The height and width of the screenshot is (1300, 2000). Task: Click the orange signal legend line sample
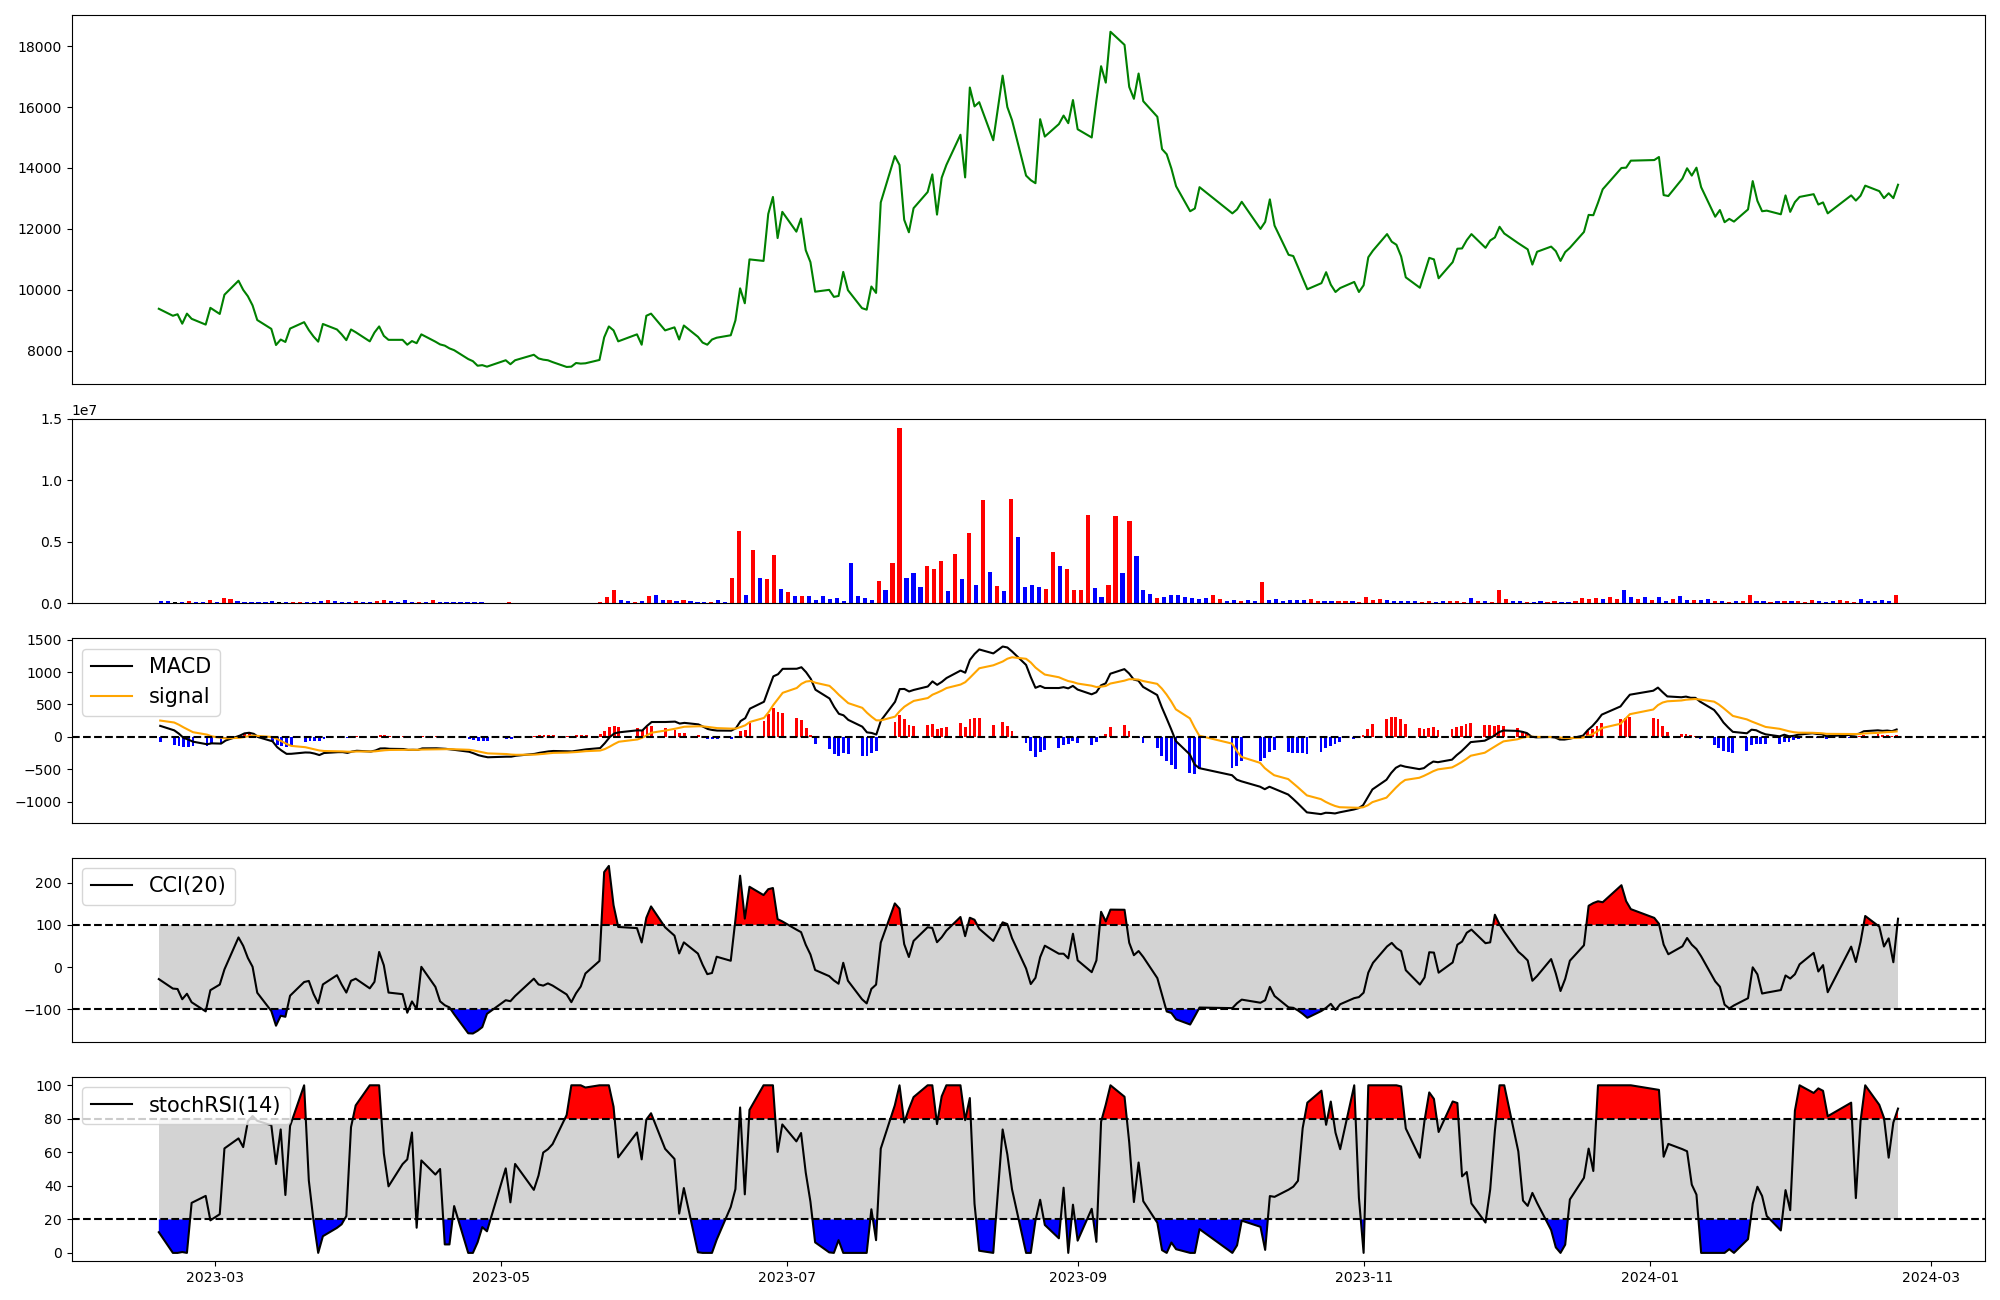tap(112, 696)
